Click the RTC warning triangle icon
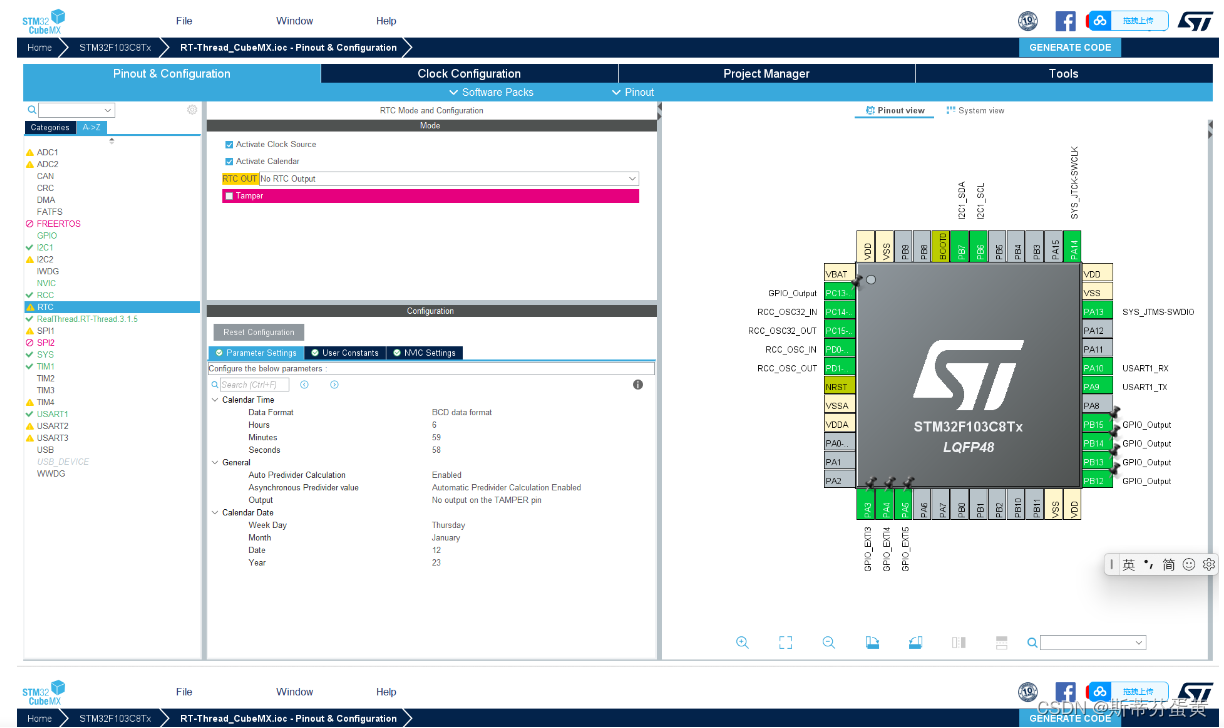 [x=30, y=307]
